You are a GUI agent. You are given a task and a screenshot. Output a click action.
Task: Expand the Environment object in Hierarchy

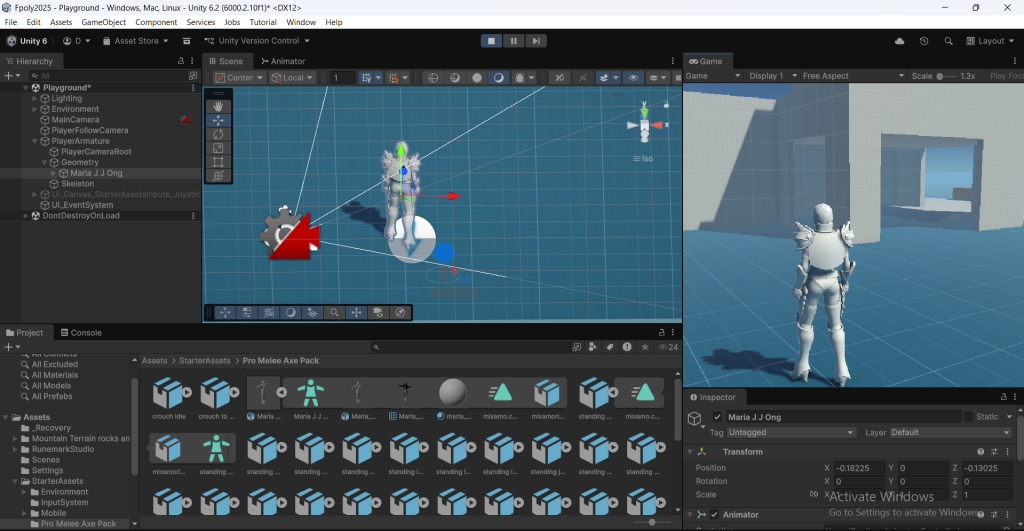(x=34, y=109)
